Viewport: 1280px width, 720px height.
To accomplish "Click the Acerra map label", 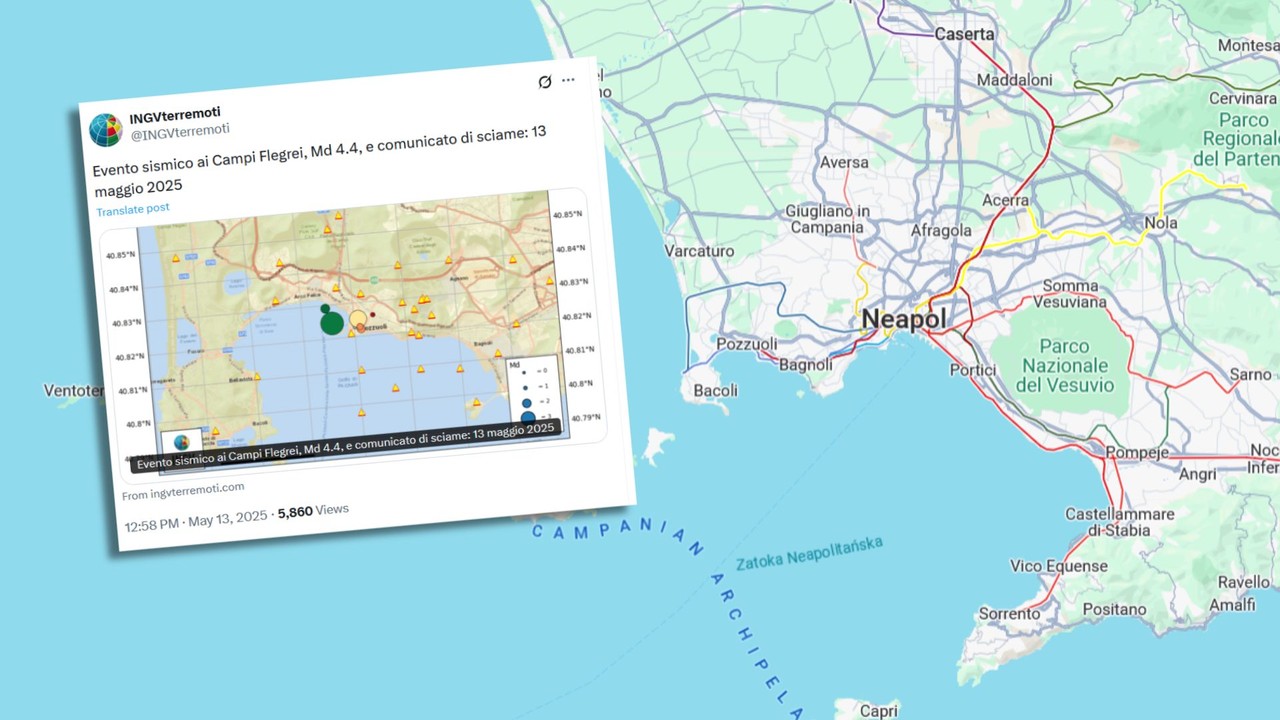I will 1005,201.
